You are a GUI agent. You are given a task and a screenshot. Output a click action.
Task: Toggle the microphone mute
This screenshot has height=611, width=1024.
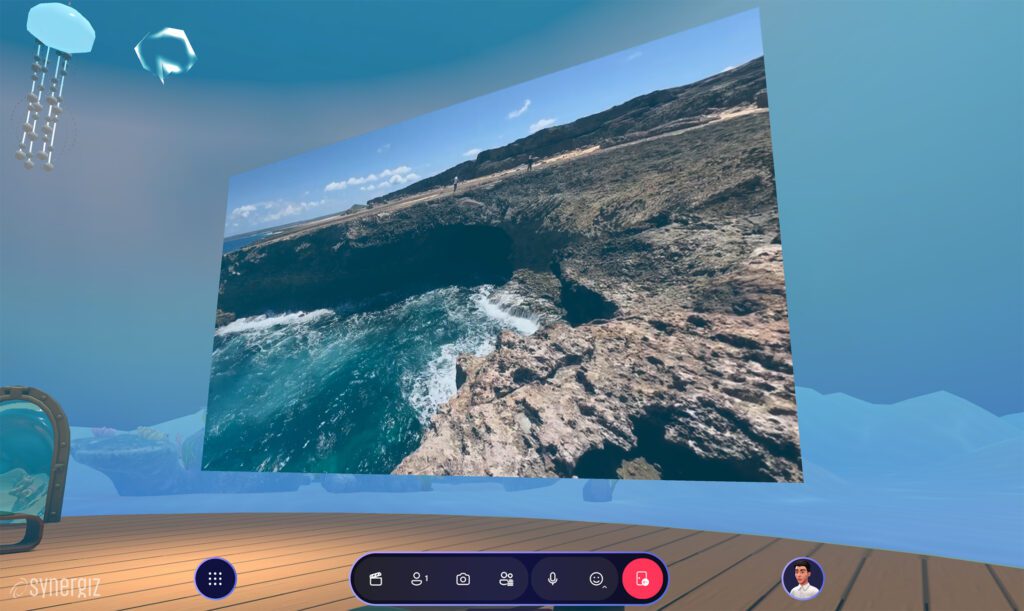click(x=552, y=579)
